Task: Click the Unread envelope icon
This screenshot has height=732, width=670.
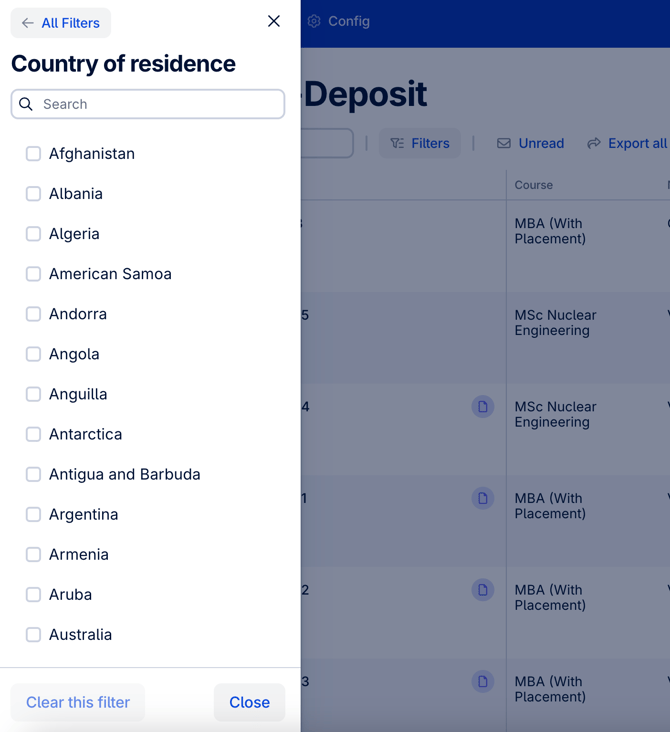Action: (504, 143)
